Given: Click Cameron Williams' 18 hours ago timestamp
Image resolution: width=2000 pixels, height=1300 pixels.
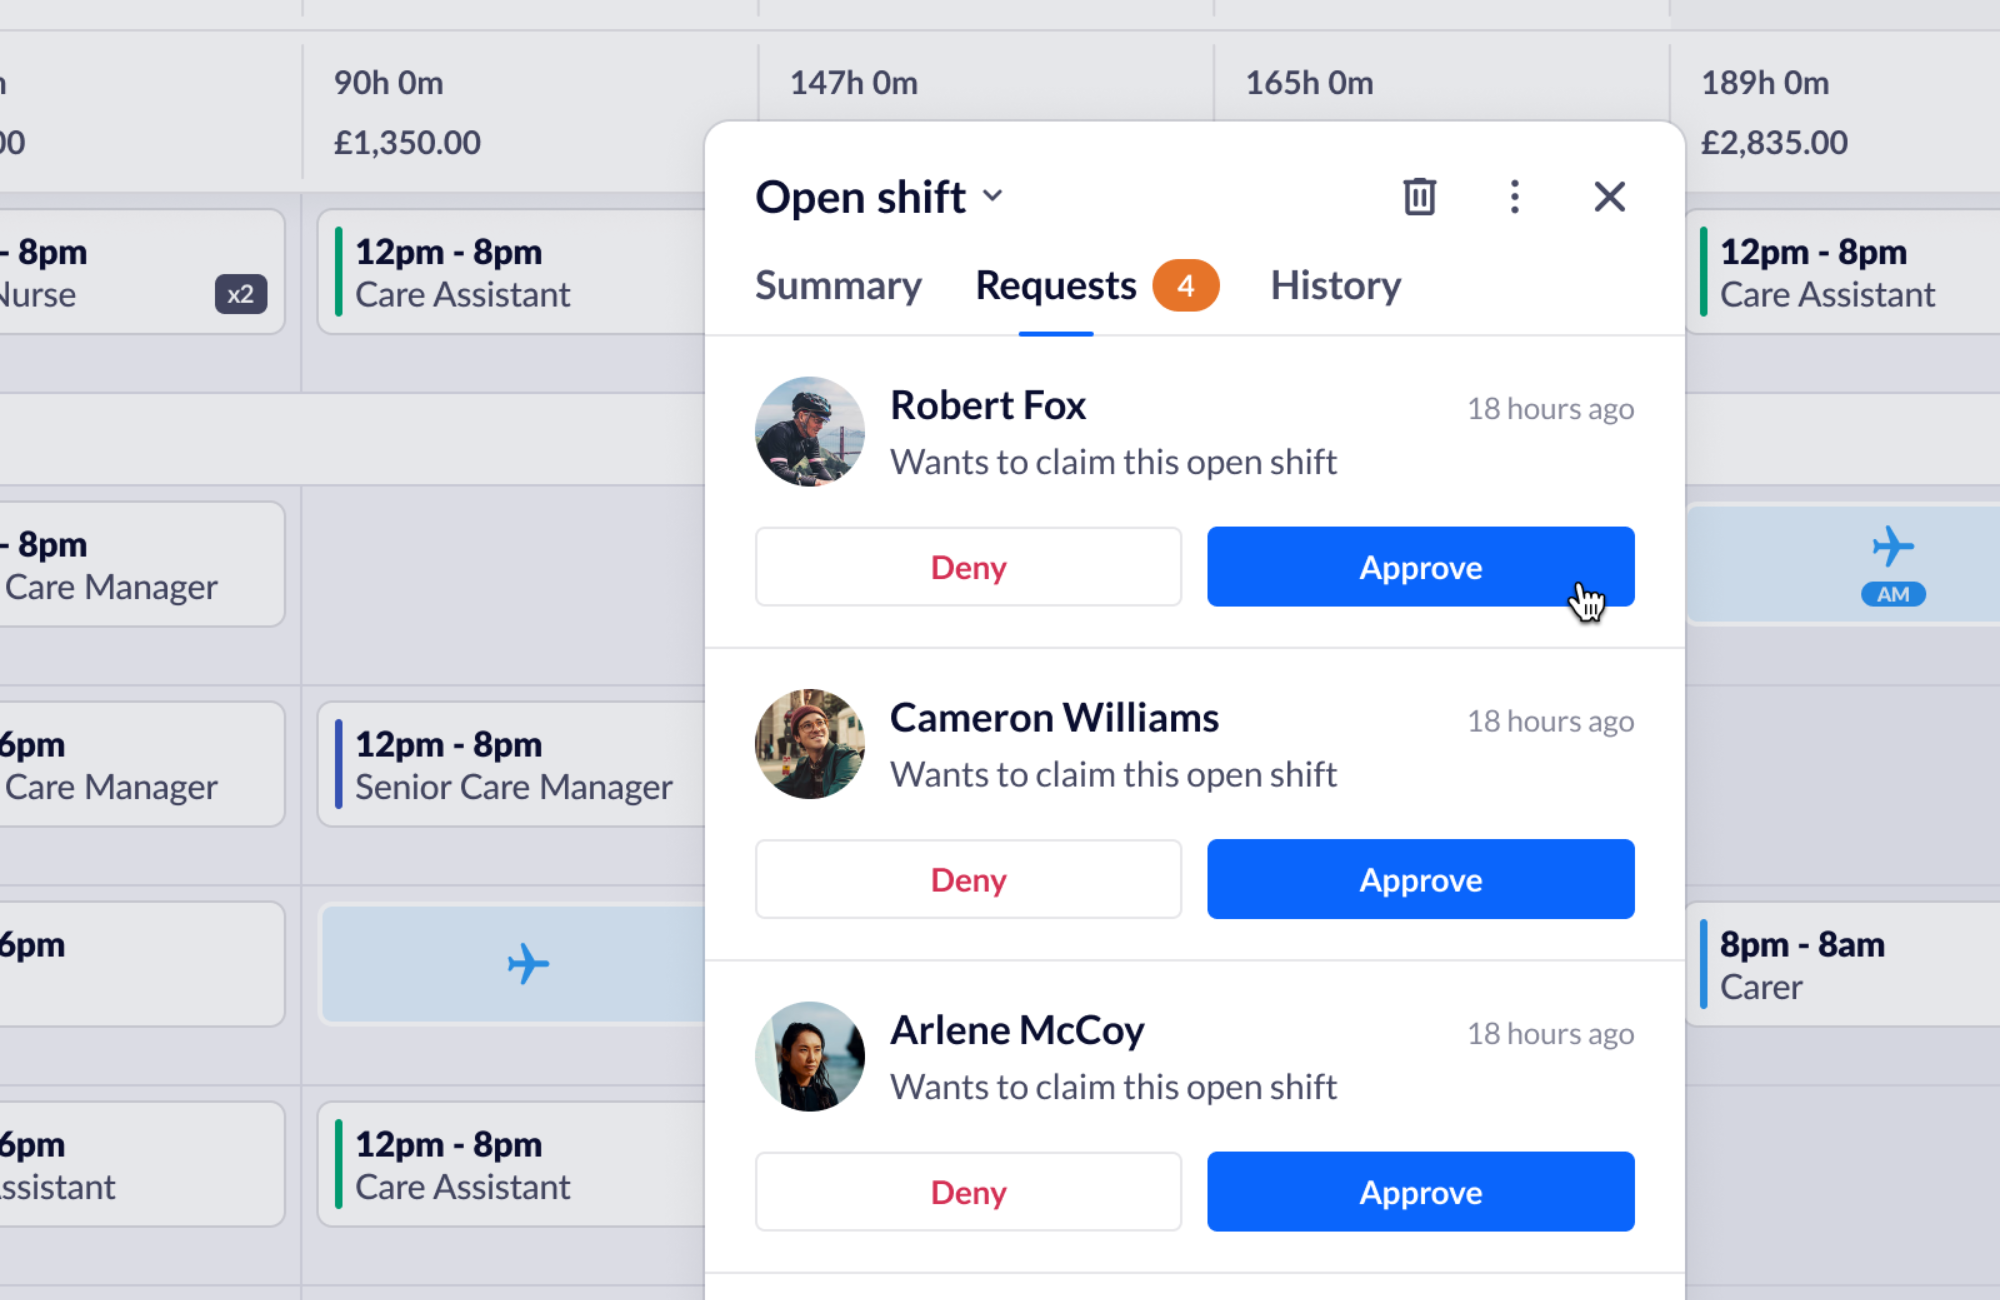Looking at the screenshot, I should click(x=1550, y=721).
